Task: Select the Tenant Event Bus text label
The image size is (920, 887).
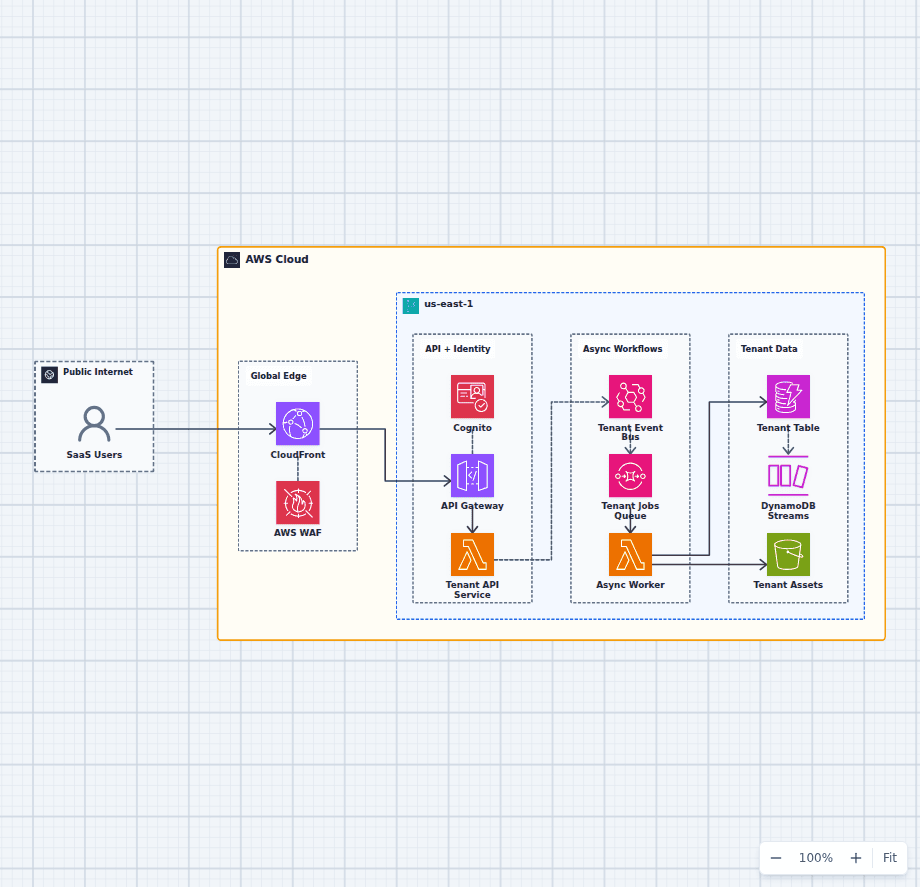Action: 630,432
